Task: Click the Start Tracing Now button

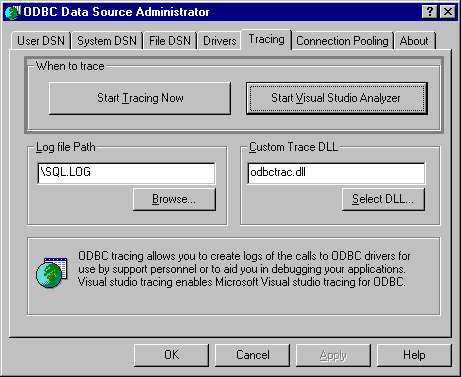Action: click(140, 98)
